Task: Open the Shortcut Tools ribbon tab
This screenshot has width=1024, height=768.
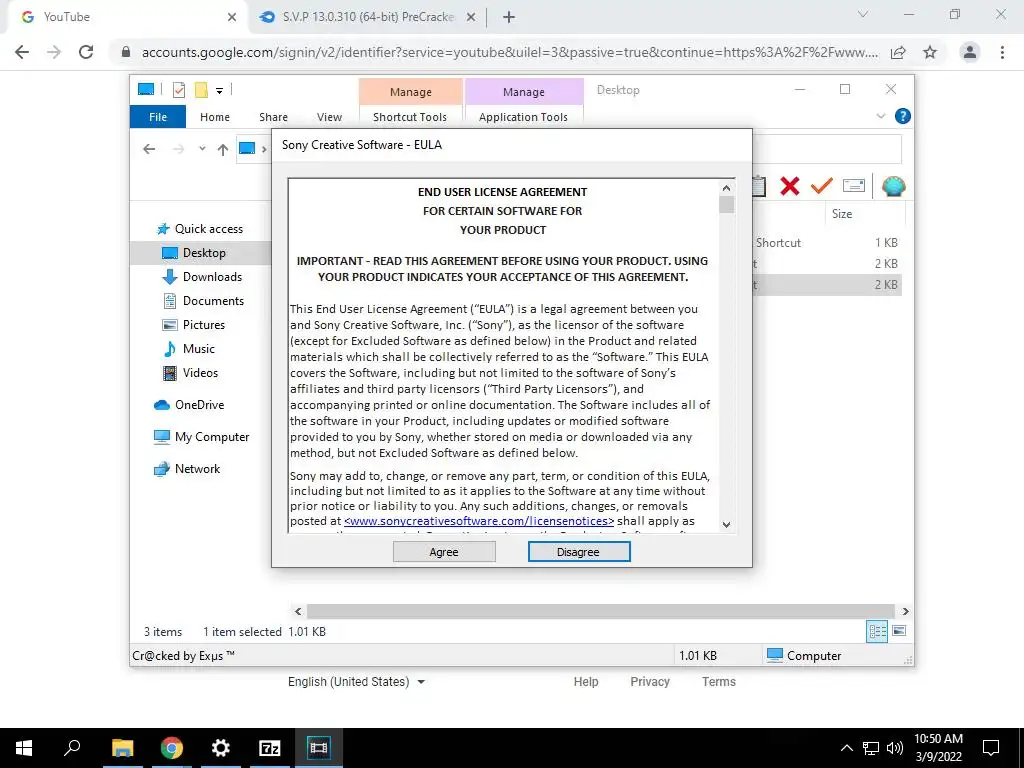Action: click(410, 117)
